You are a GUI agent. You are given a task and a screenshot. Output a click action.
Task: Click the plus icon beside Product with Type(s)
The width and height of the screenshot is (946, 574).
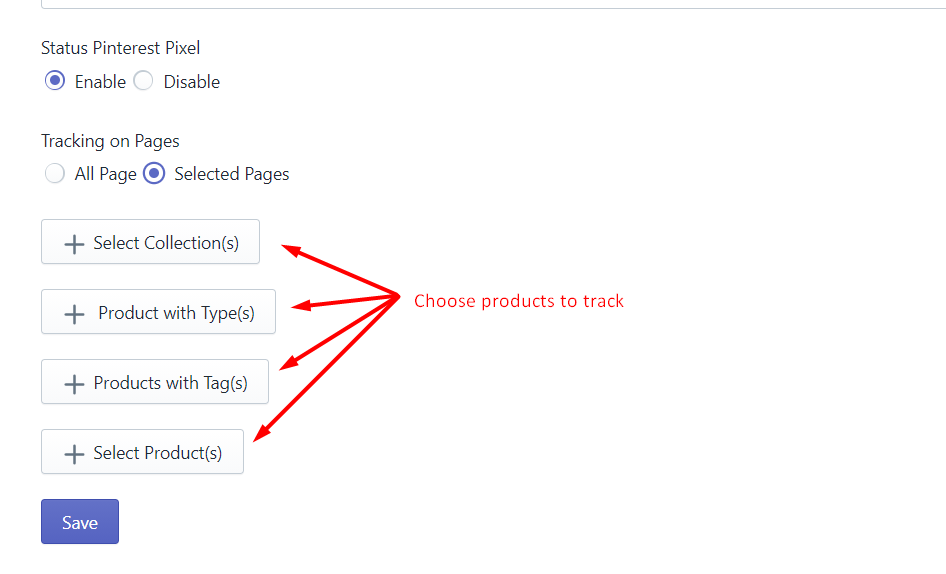[74, 314]
